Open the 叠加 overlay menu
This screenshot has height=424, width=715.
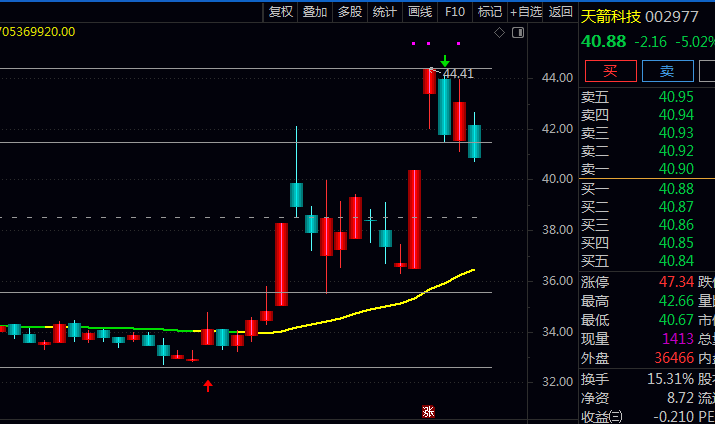point(315,11)
